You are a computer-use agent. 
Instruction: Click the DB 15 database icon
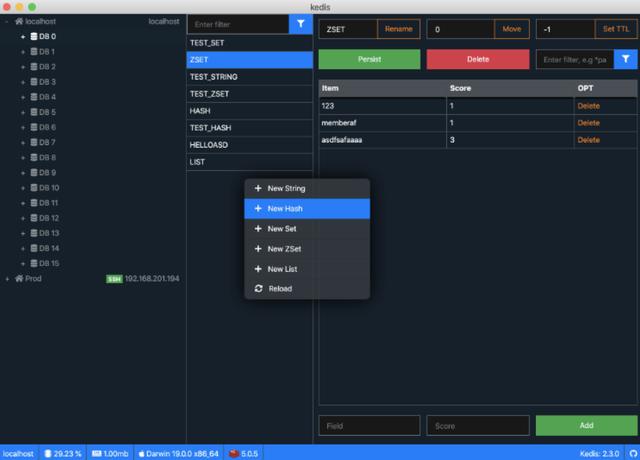pyautogui.click(x=34, y=263)
